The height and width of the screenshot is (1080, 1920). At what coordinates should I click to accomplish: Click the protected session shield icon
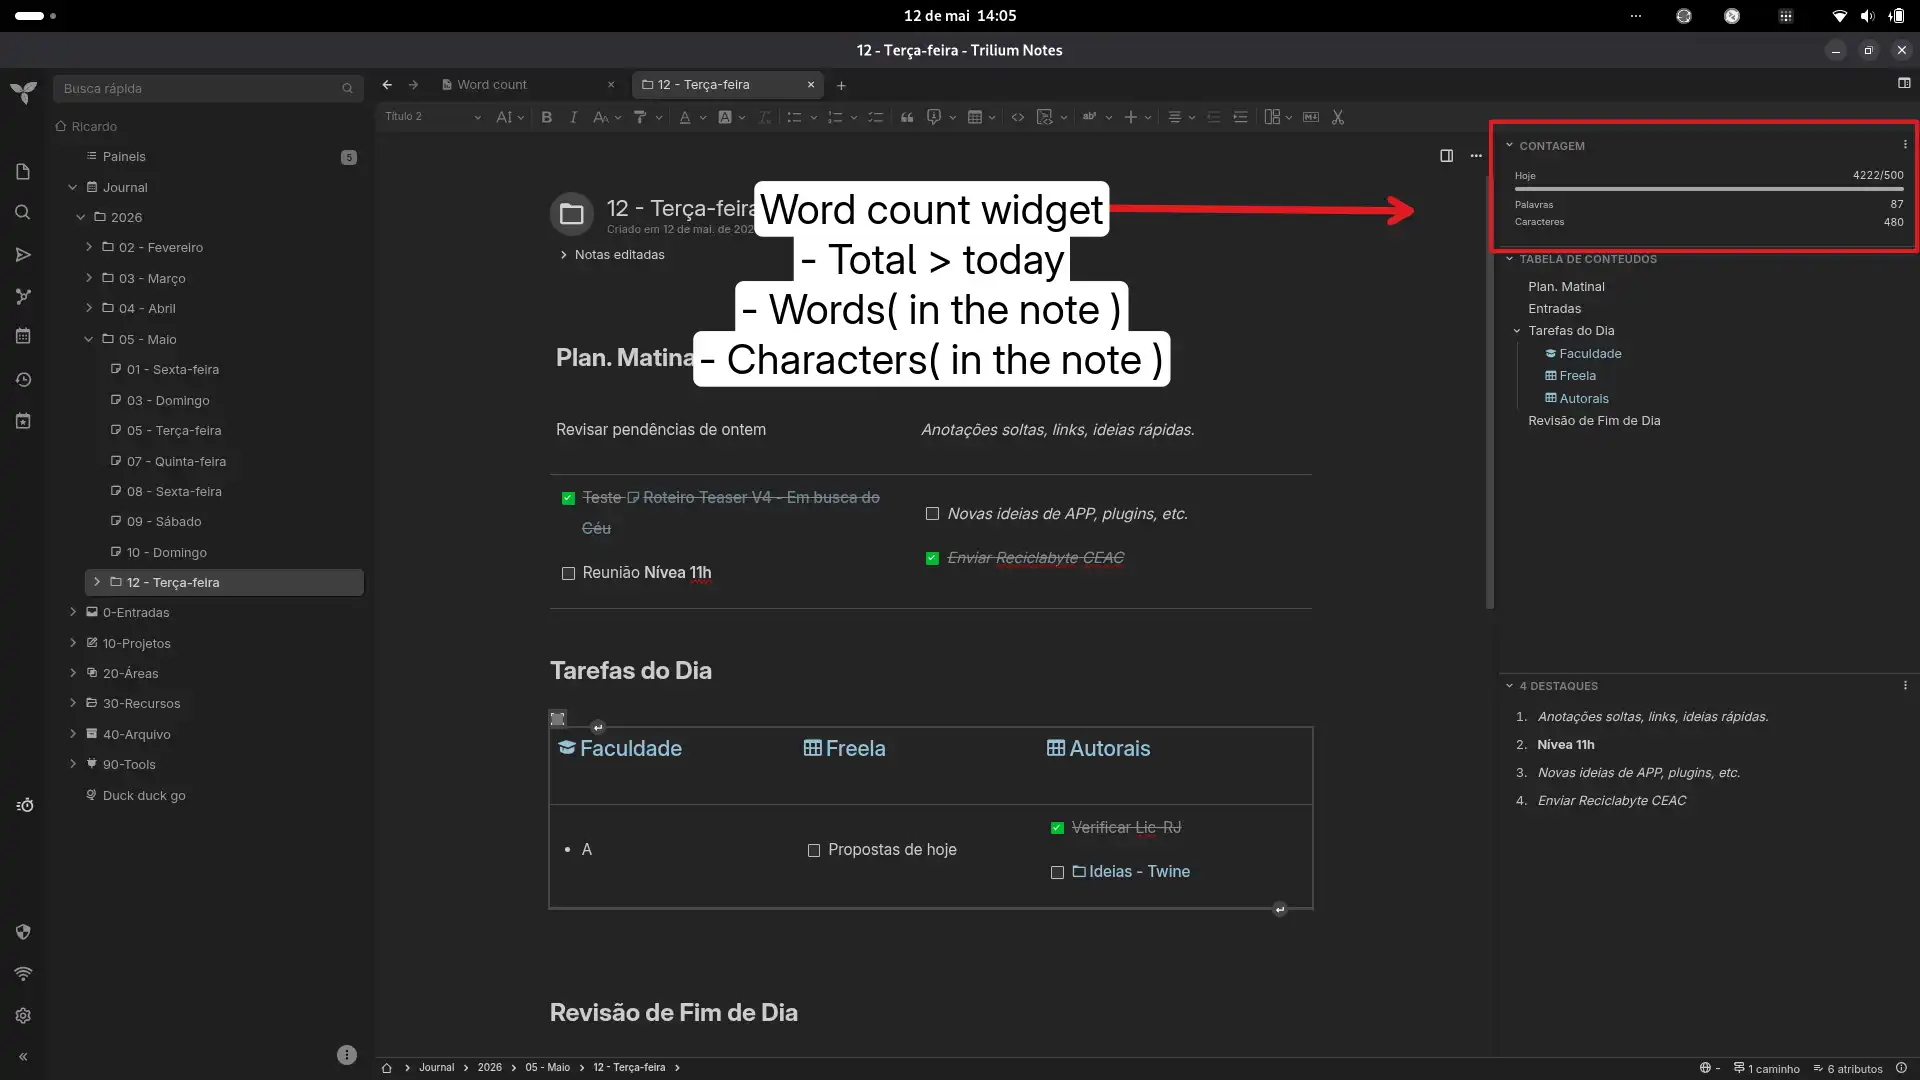[23, 932]
